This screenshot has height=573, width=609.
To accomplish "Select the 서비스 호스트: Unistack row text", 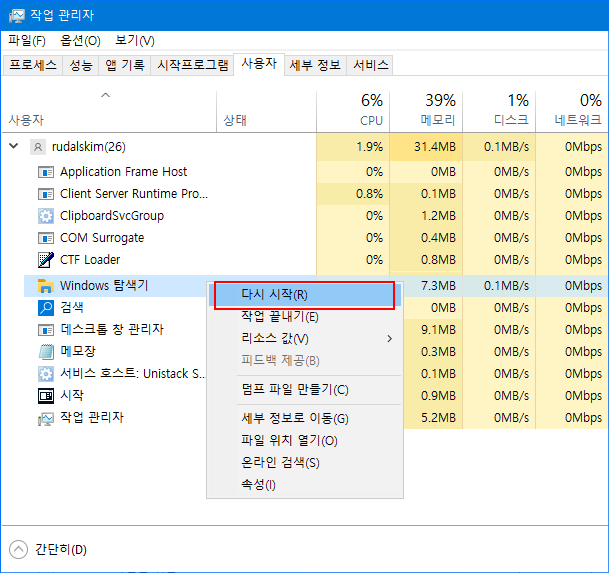I will point(132,374).
